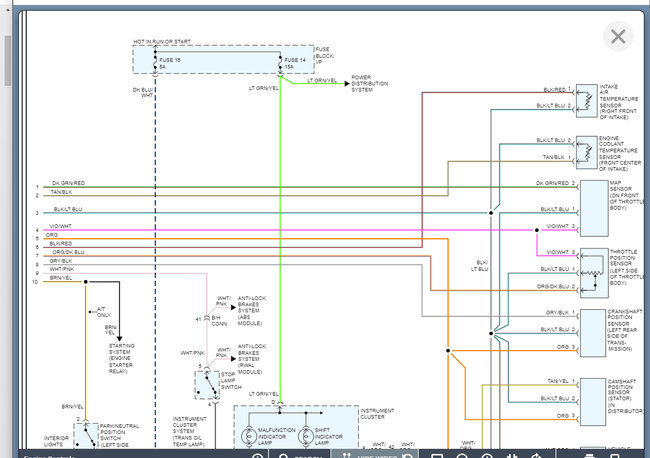Click the Park/Neutral Position Switch symbol

(87, 434)
